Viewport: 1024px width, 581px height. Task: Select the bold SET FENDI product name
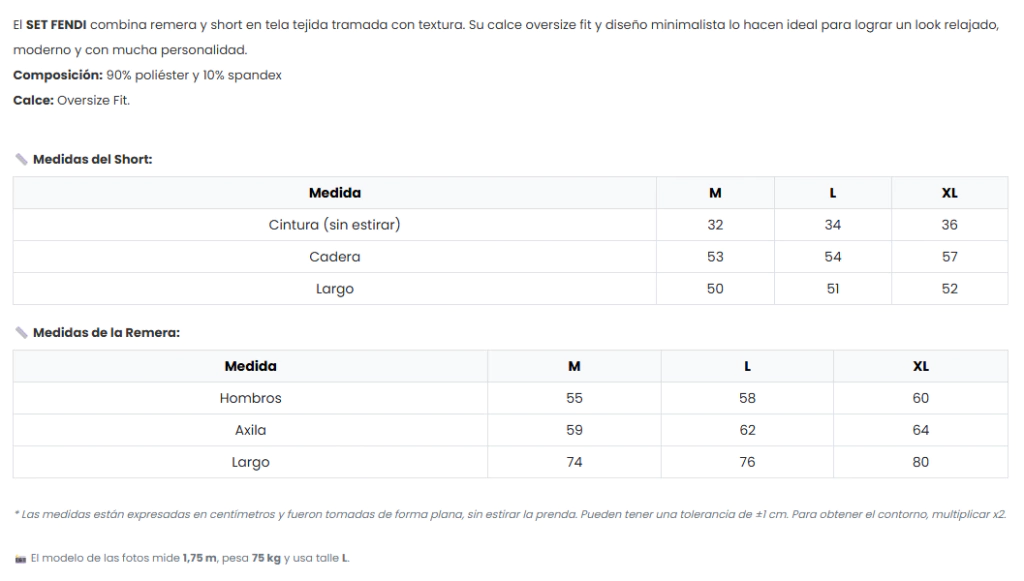(56, 24)
